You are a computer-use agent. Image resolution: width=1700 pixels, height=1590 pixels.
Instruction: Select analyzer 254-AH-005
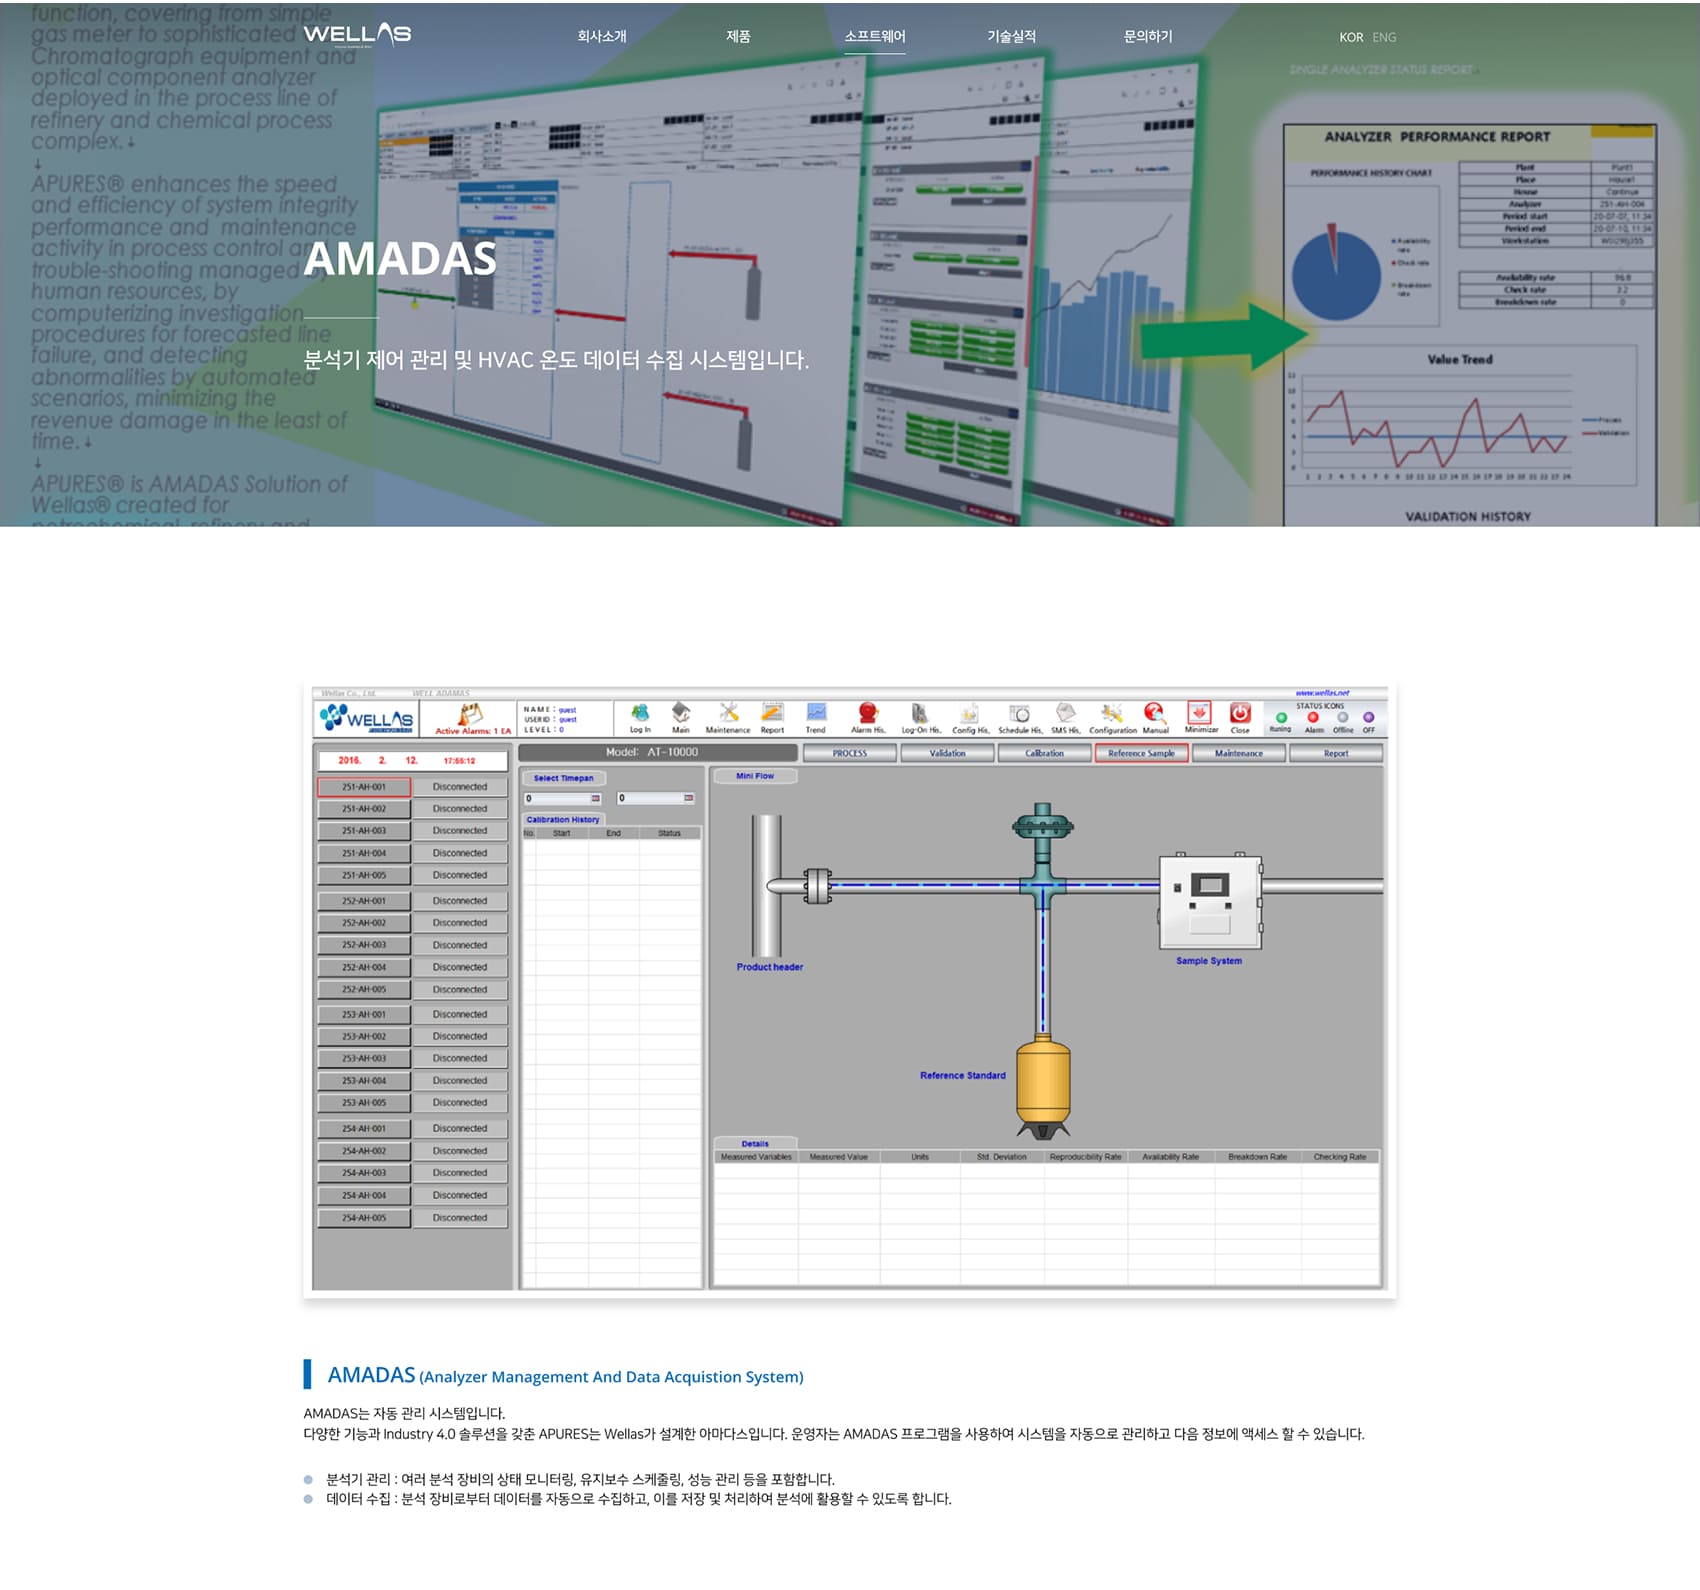(364, 1218)
